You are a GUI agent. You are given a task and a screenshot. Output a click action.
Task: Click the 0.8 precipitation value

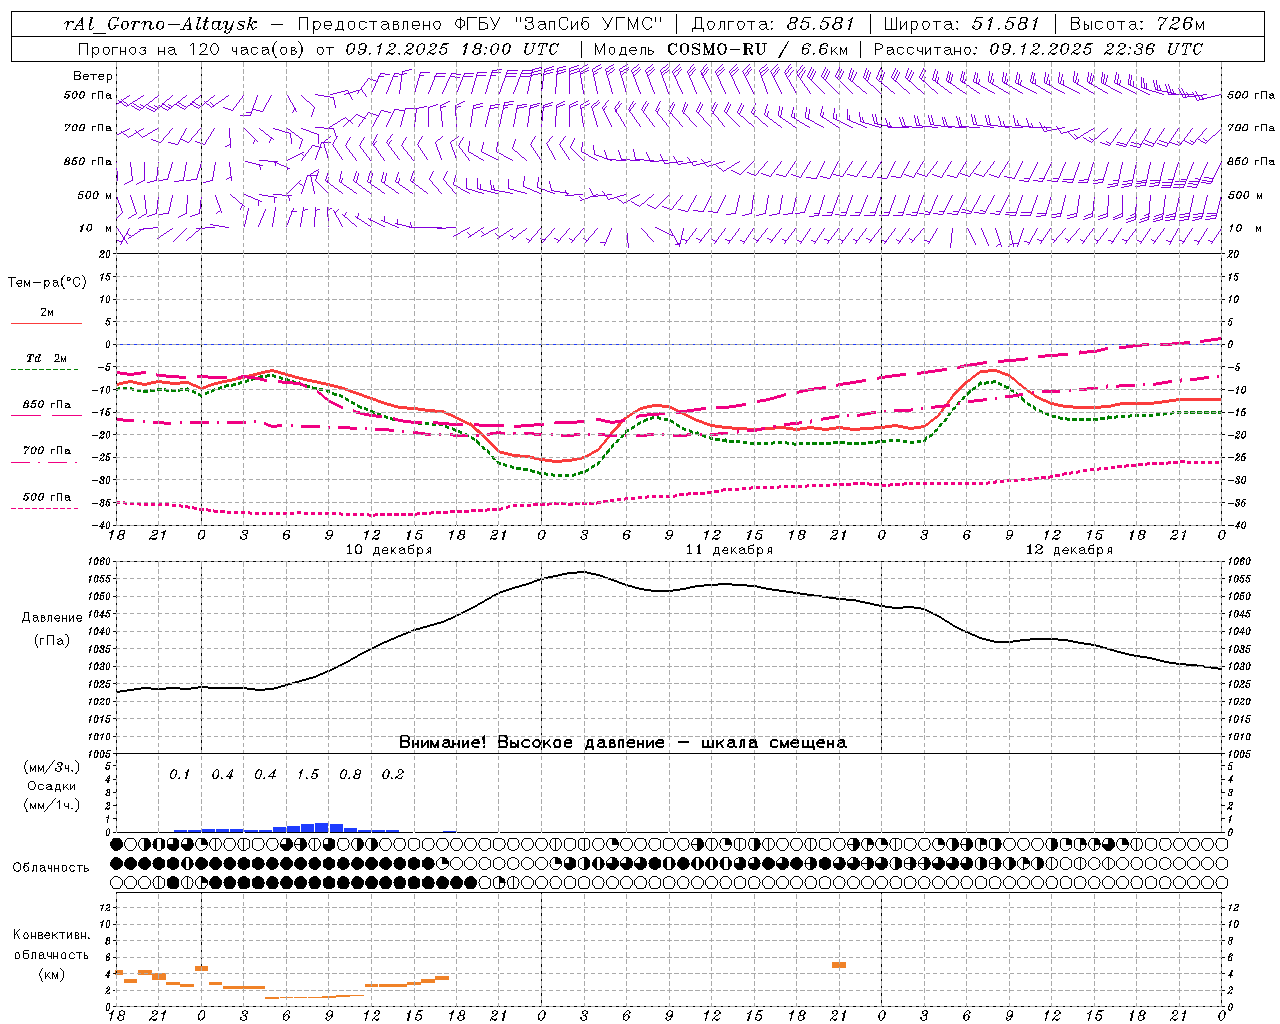tap(350, 775)
